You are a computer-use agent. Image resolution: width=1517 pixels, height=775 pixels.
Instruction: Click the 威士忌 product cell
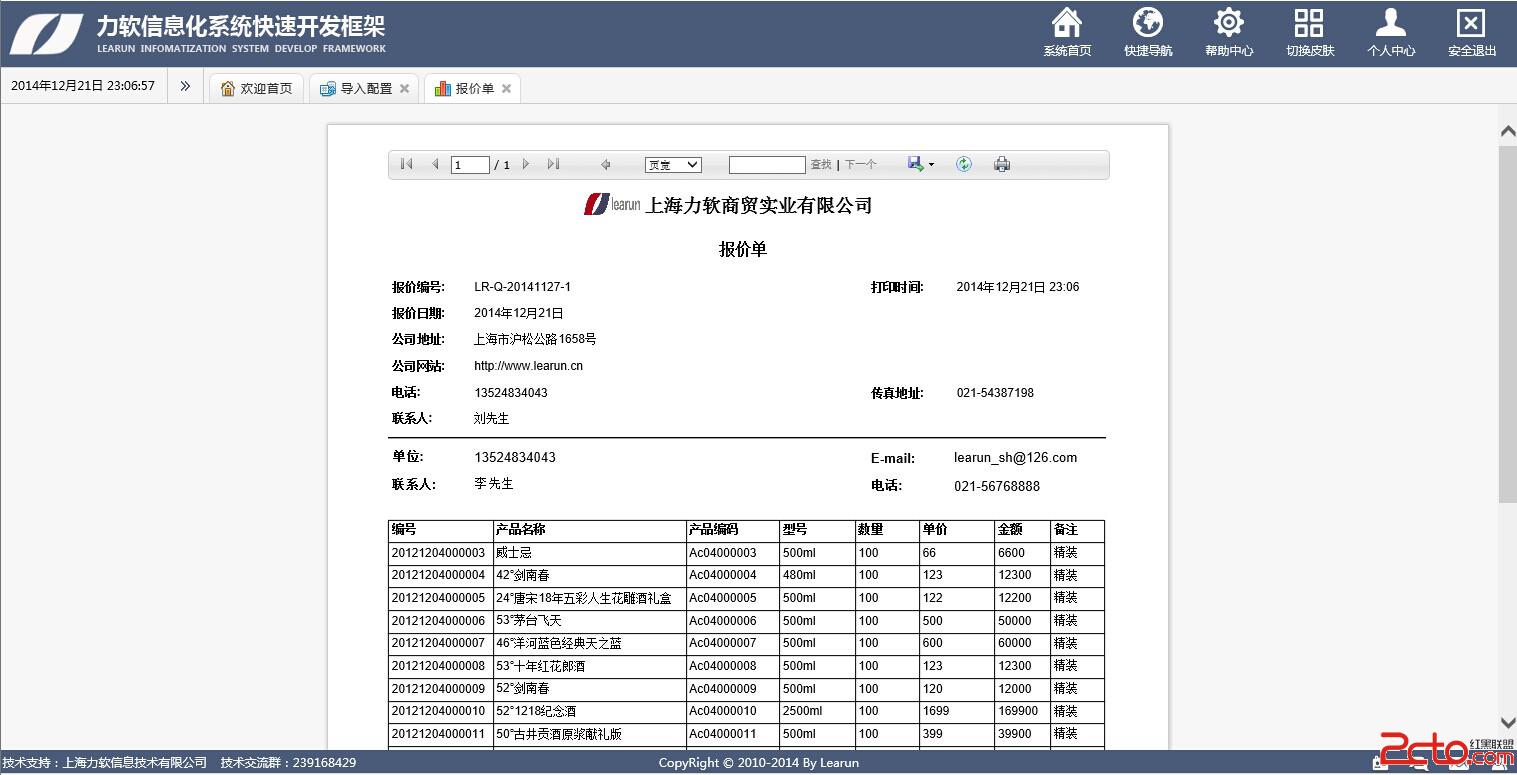click(589, 553)
